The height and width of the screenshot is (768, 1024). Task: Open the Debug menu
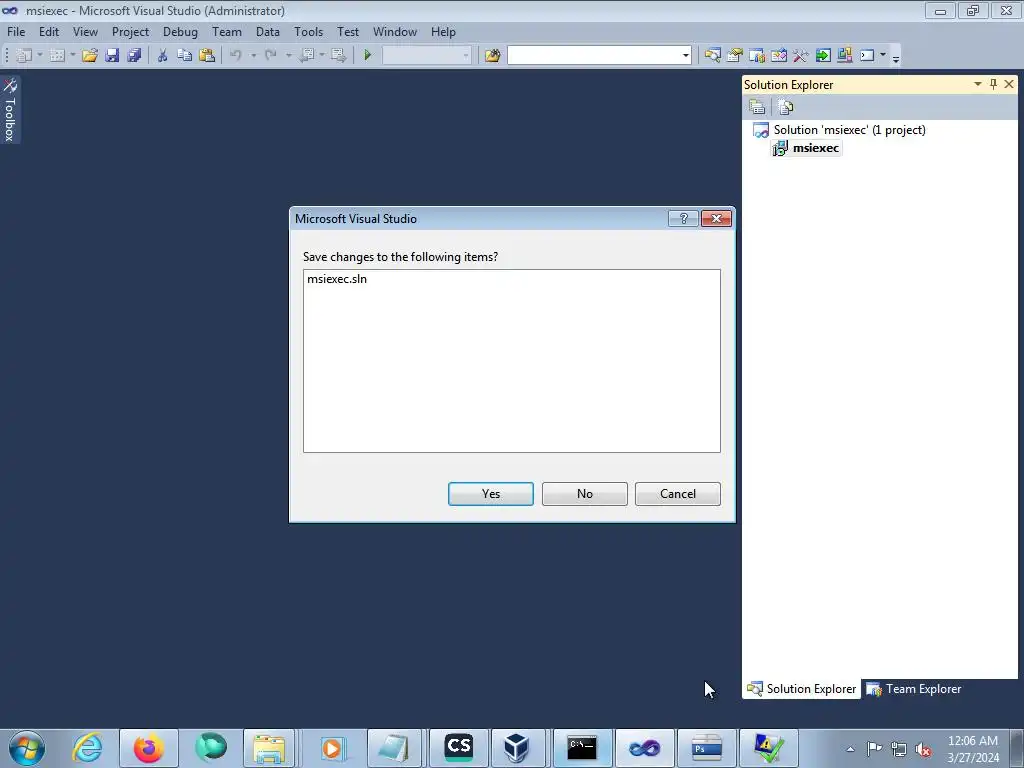point(180,32)
